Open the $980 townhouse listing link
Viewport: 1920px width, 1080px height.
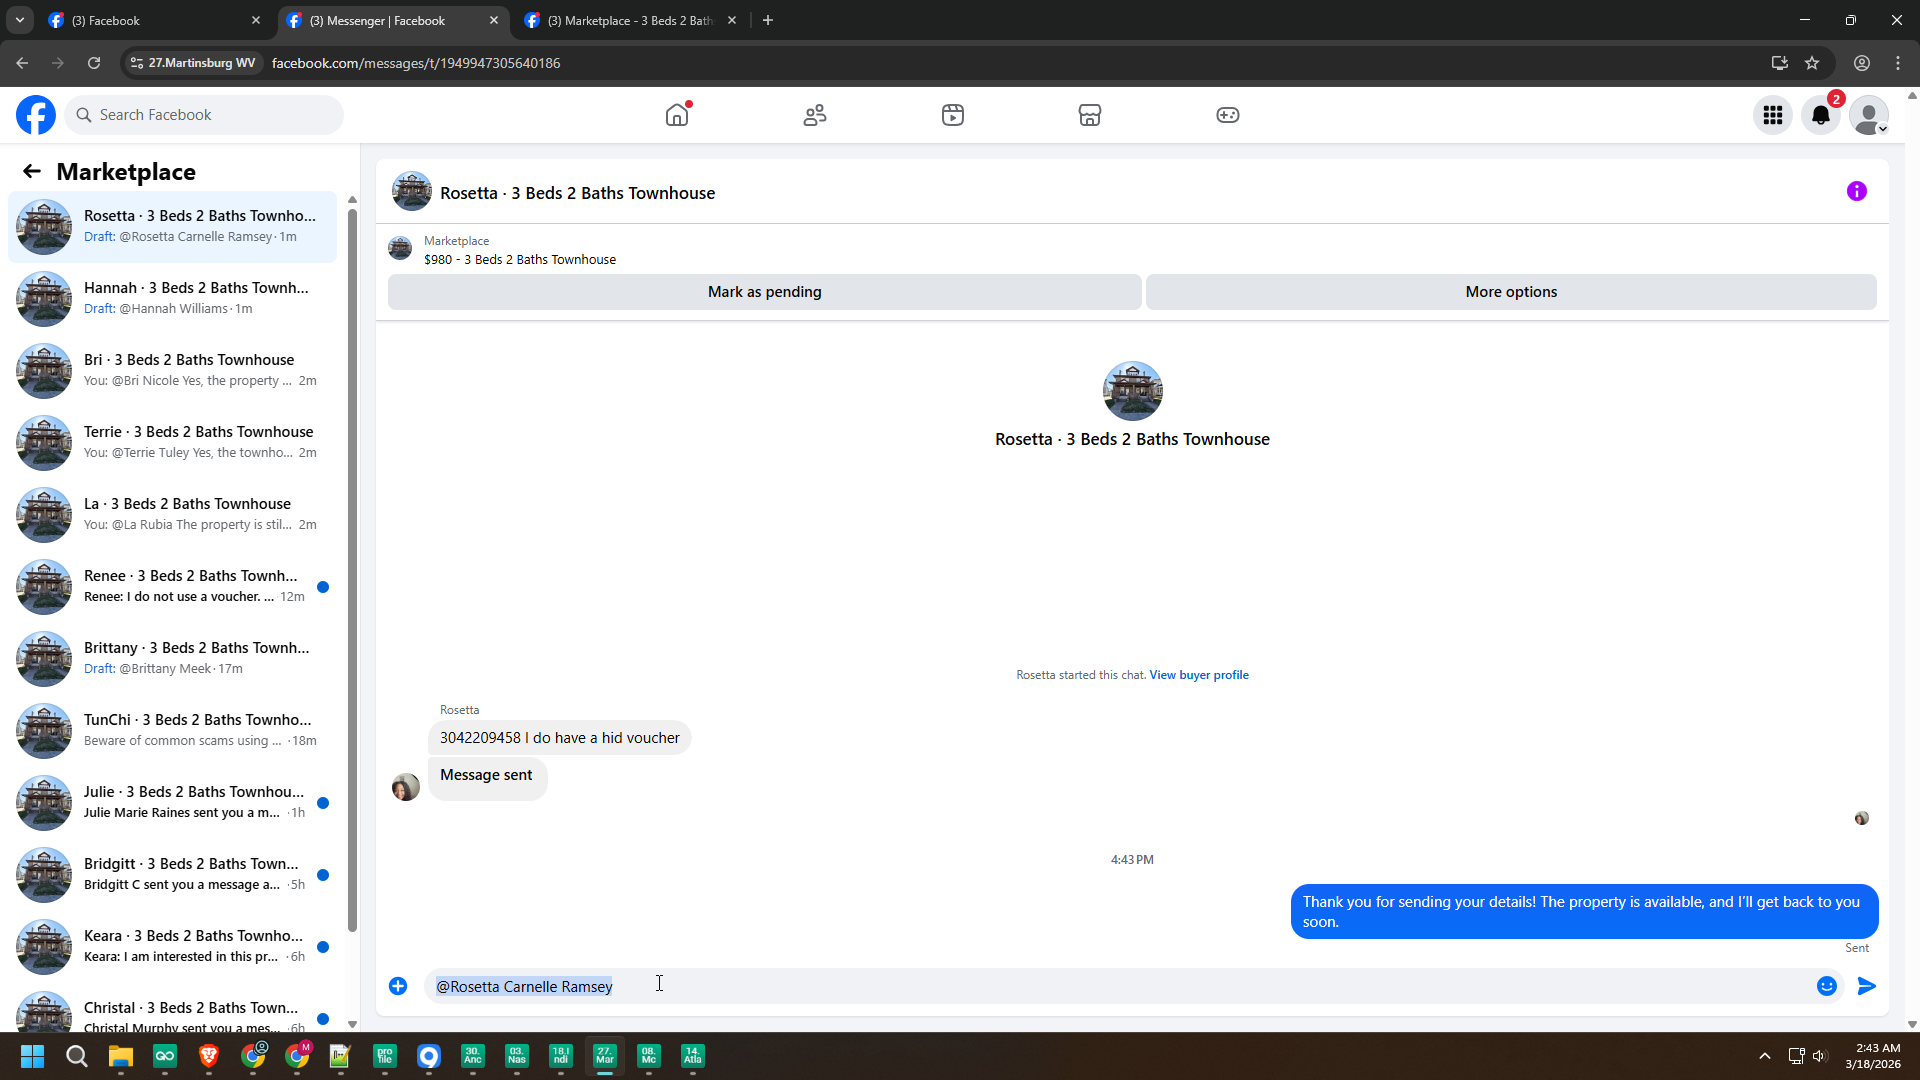coord(520,259)
